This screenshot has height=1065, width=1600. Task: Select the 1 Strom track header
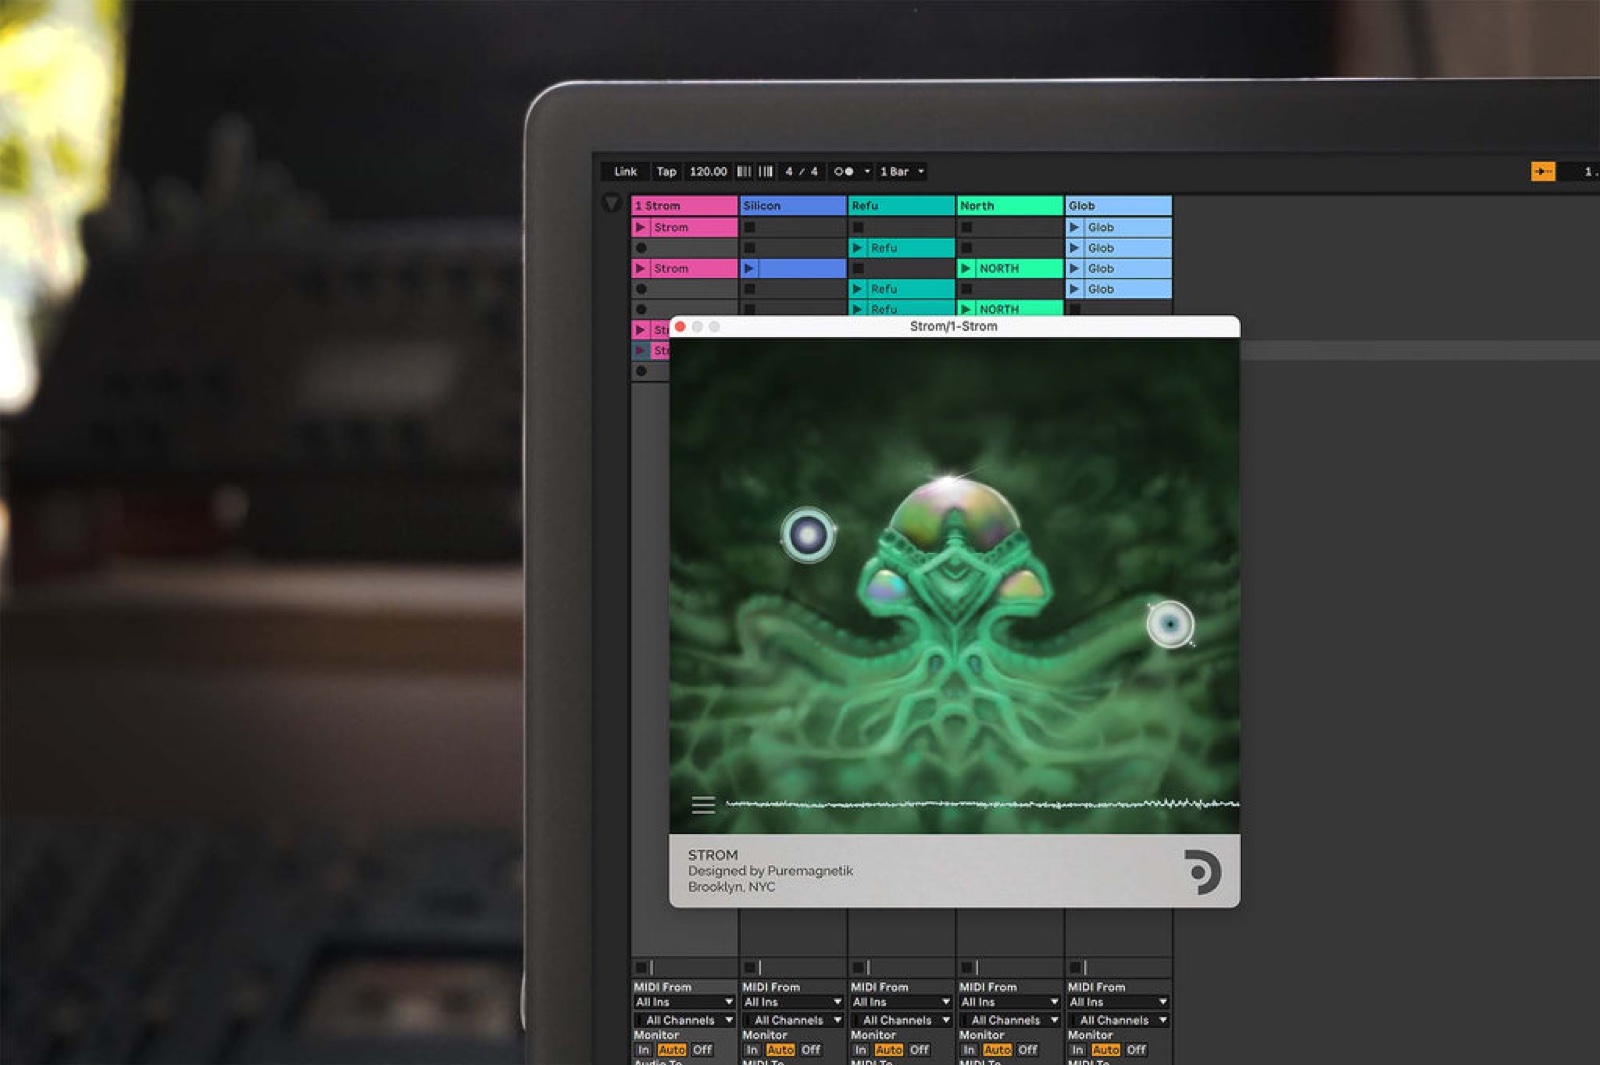coord(684,206)
